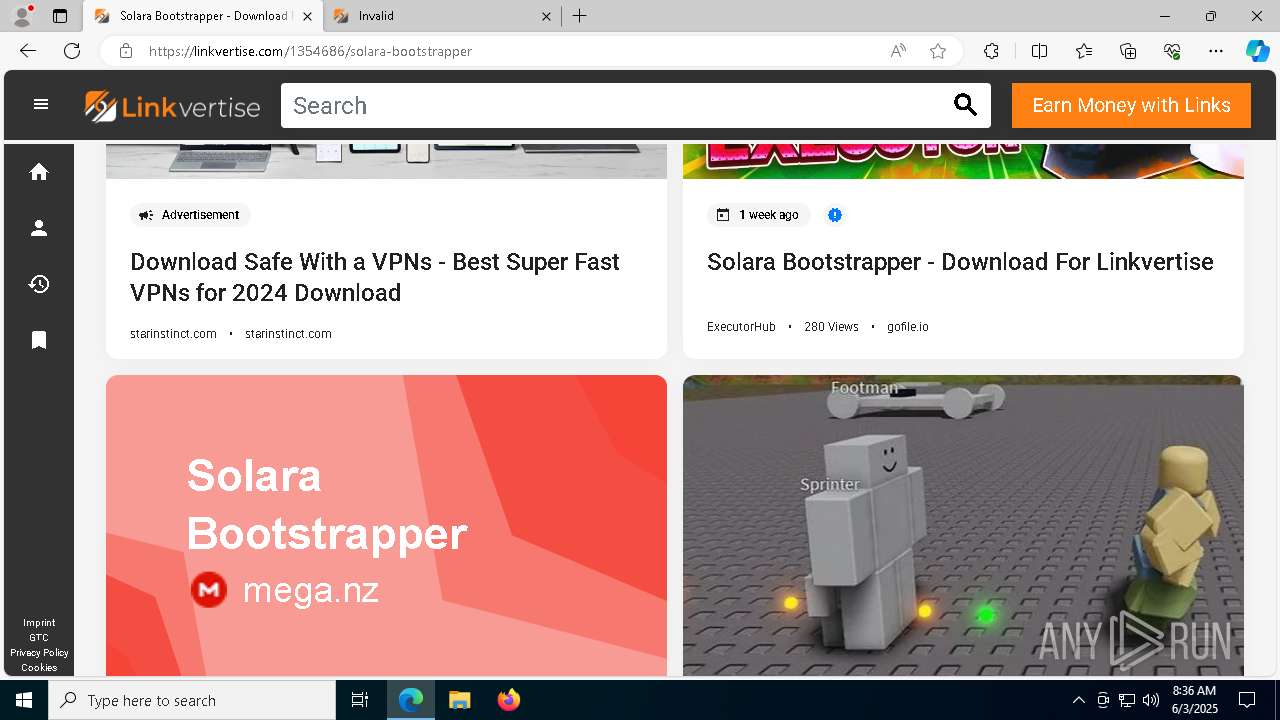The width and height of the screenshot is (1280, 720).
Task: Open the Roblox Sprinter game thumbnail
Action: [x=963, y=525]
